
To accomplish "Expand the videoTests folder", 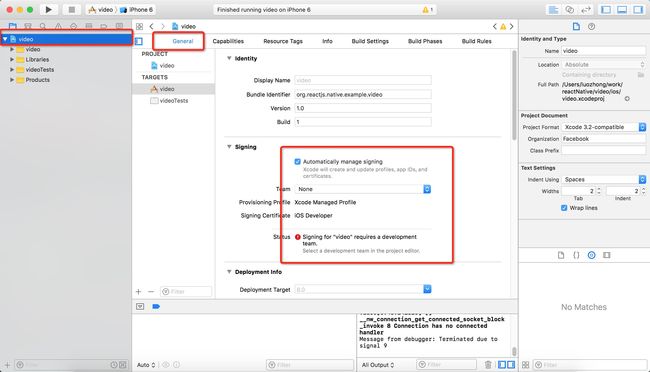I will [x=12, y=70].
